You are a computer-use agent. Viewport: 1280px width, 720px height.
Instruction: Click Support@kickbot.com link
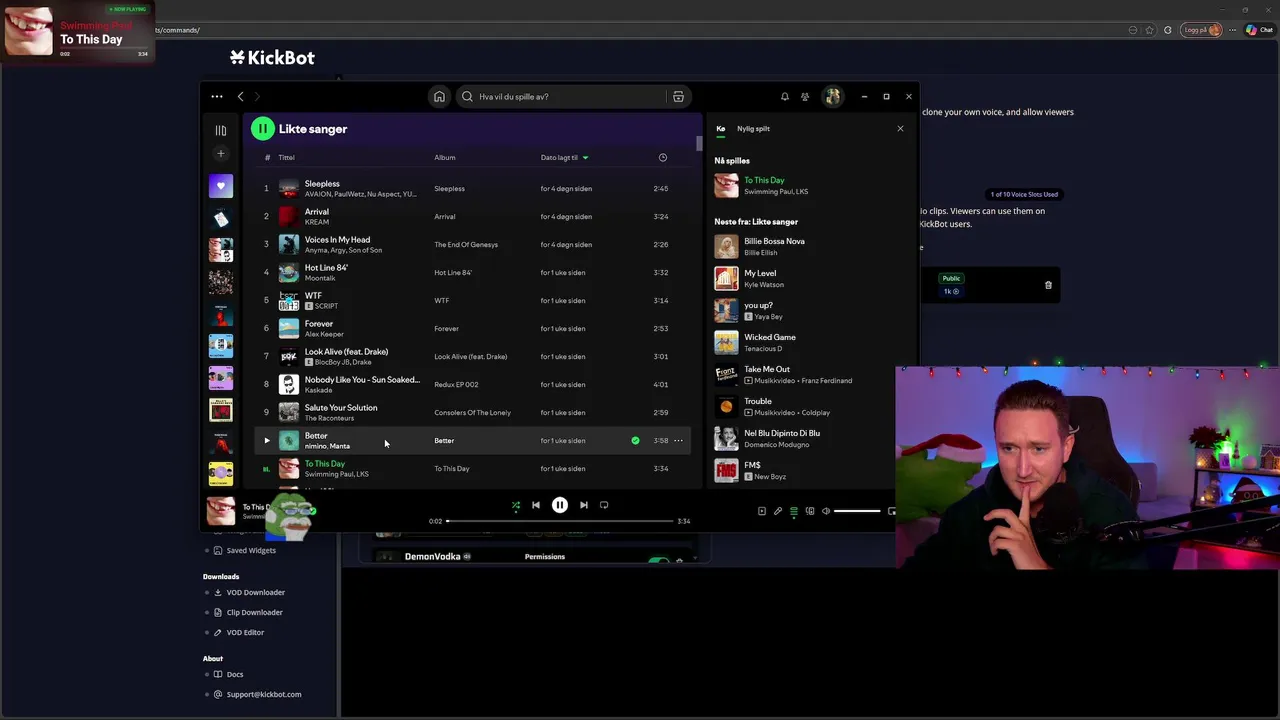[x=264, y=694]
